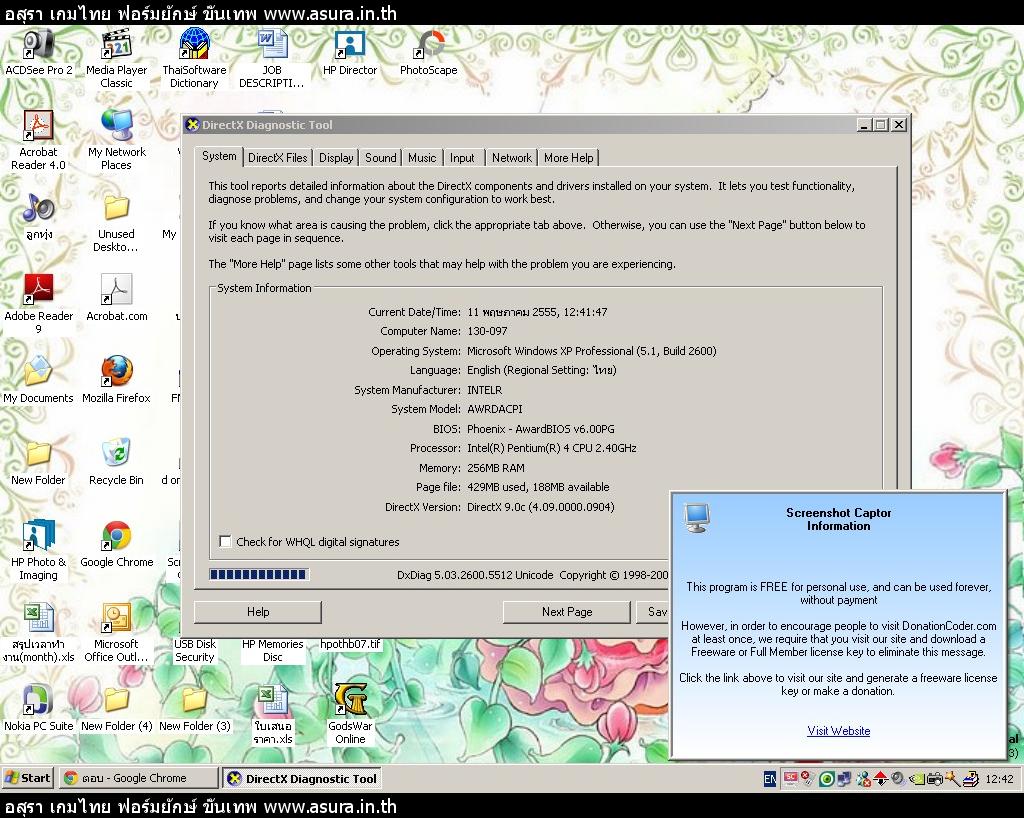
Task: Click the Windows Messenger tray icon
Action: tap(865, 779)
